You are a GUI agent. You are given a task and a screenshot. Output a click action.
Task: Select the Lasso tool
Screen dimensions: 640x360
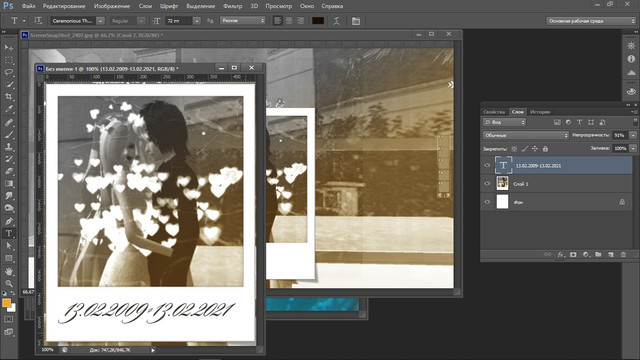click(x=9, y=72)
